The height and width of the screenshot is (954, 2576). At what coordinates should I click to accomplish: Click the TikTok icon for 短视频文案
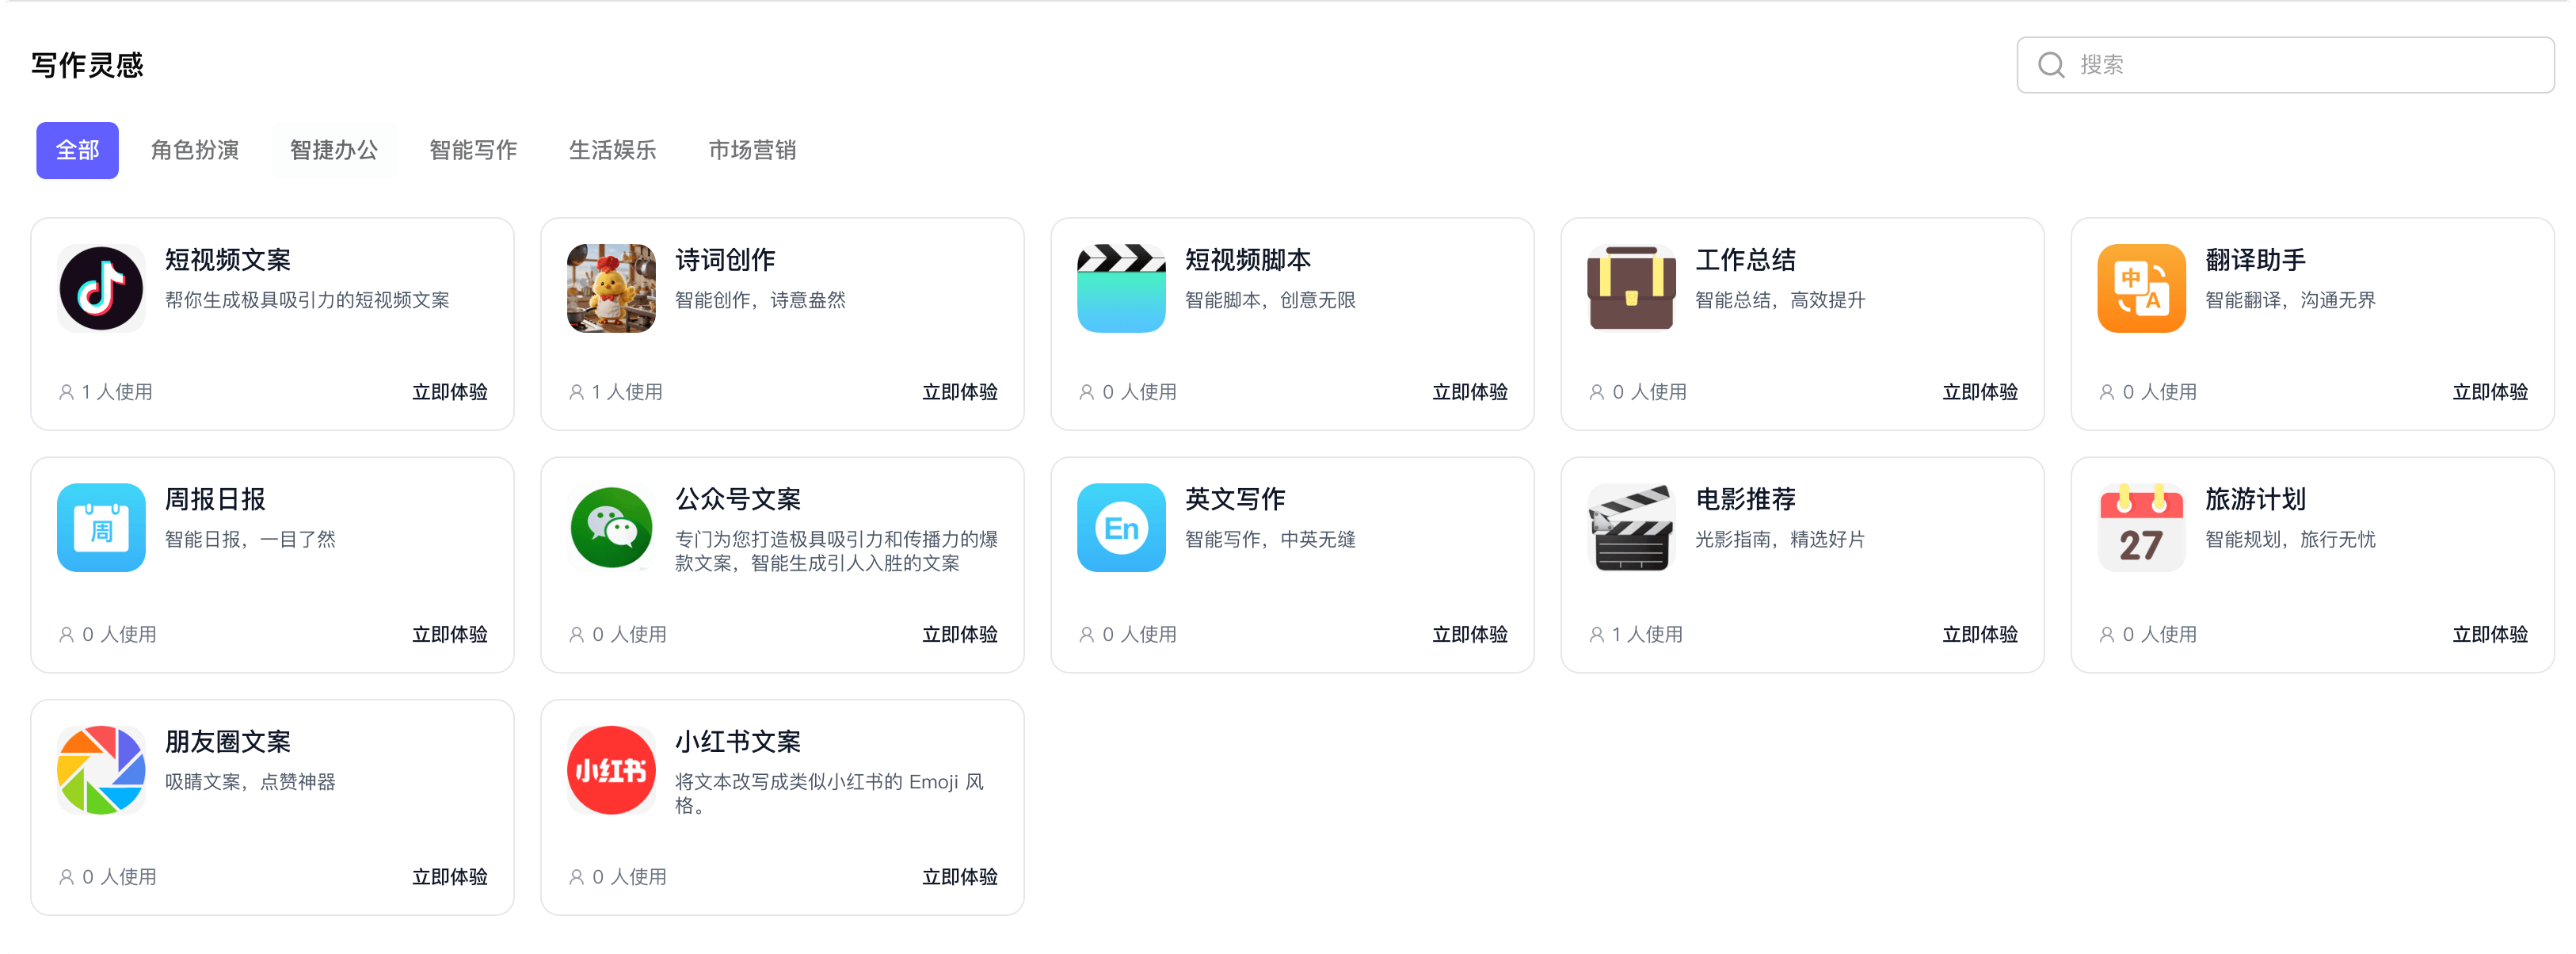[x=101, y=288]
